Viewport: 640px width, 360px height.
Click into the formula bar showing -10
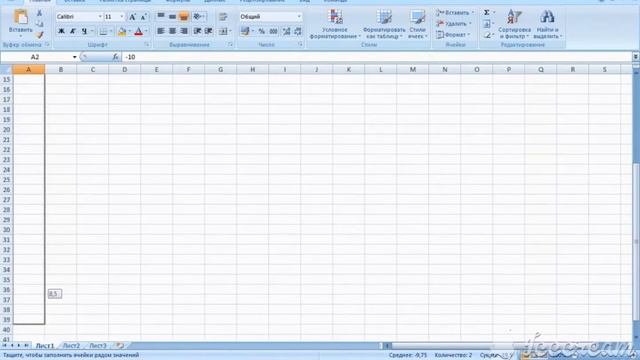point(376,57)
